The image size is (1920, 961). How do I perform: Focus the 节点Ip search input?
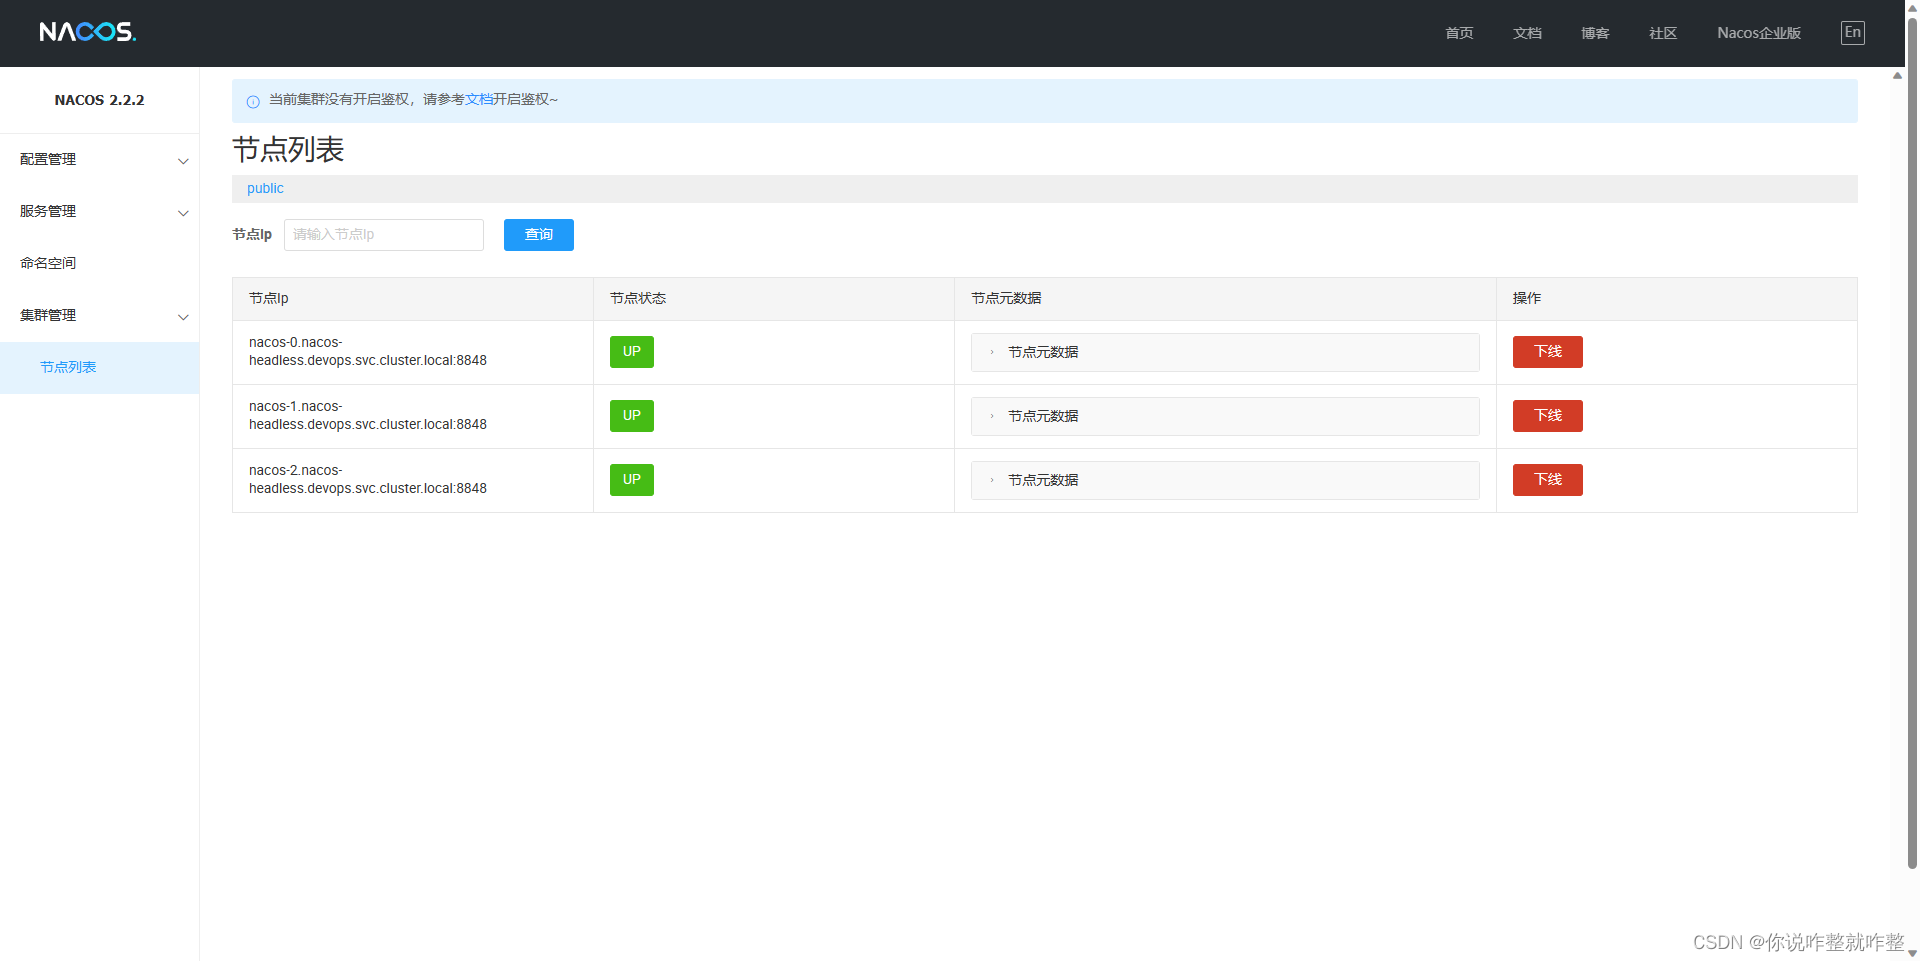[384, 235]
